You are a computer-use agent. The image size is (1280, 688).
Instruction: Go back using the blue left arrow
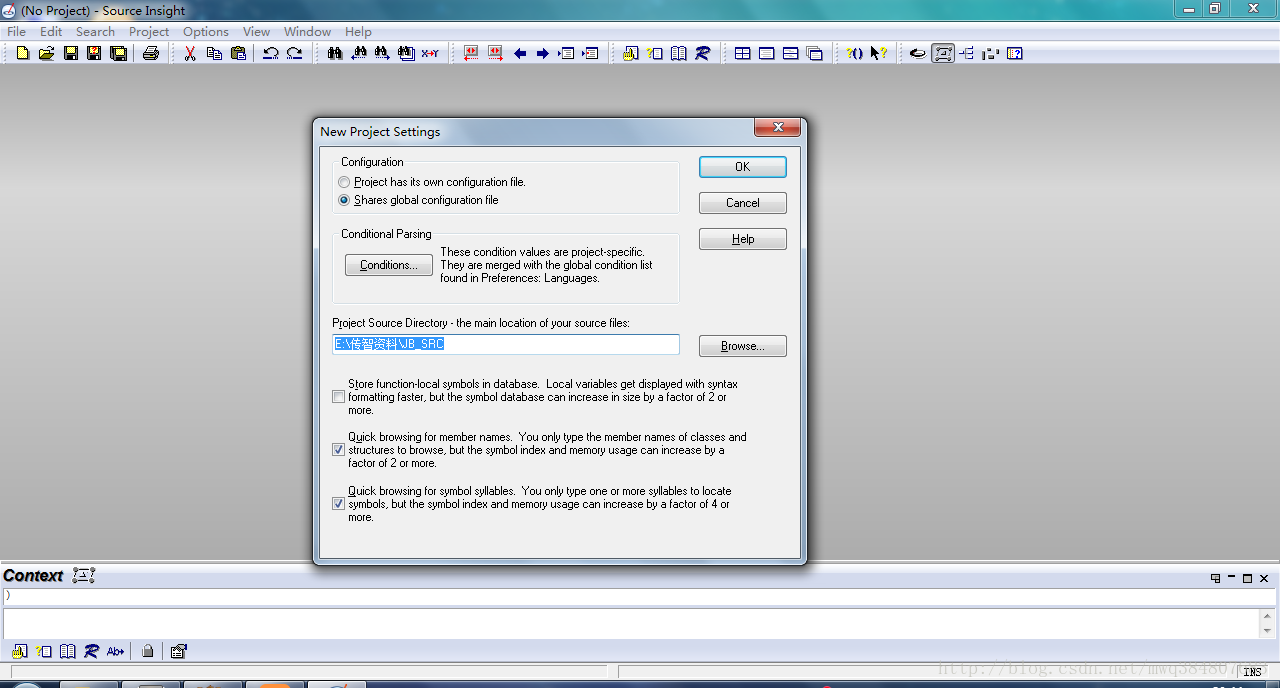click(520, 53)
